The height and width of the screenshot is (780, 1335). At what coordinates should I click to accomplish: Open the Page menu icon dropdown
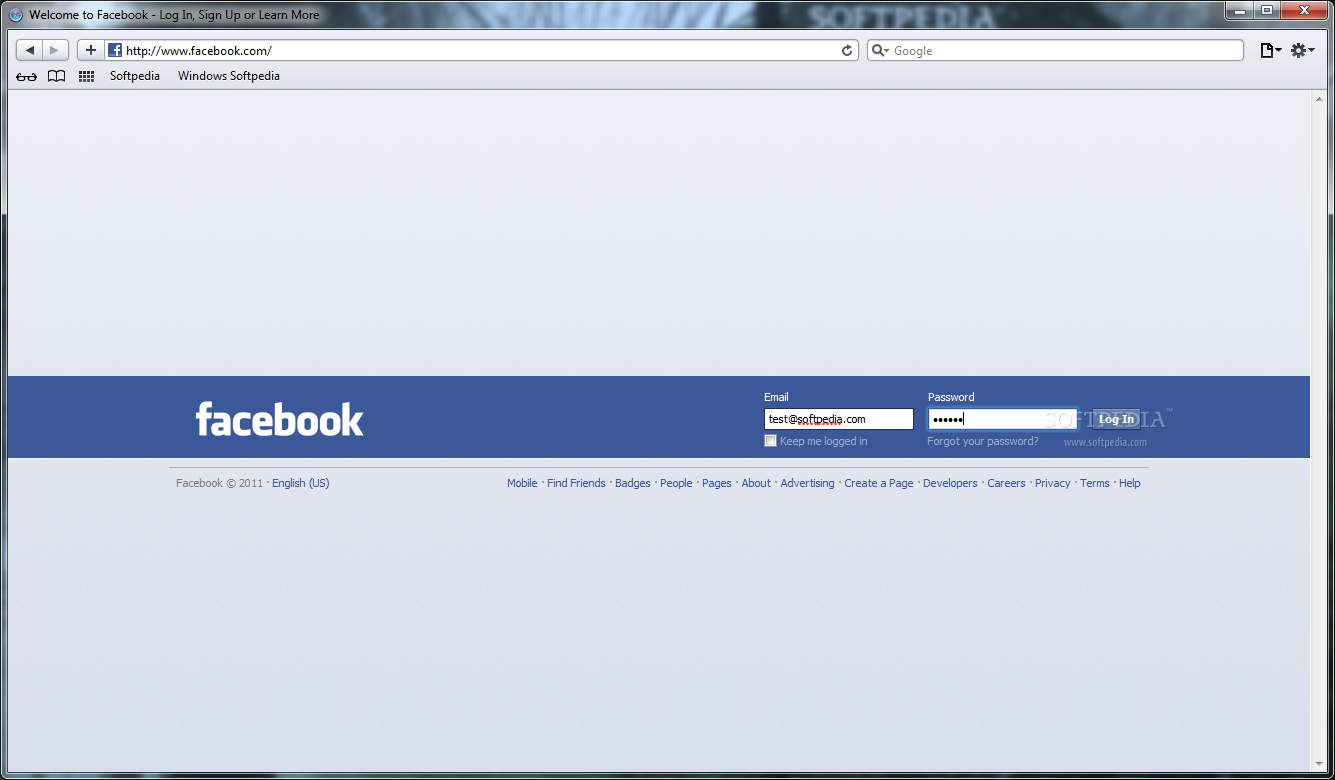coord(1270,50)
